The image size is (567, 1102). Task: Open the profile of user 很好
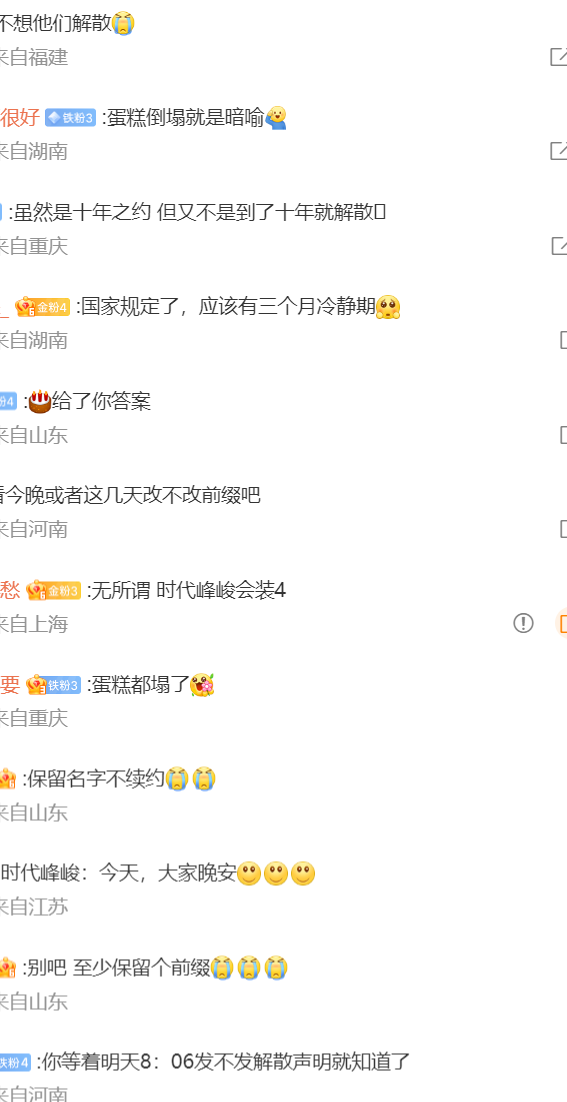(20, 118)
